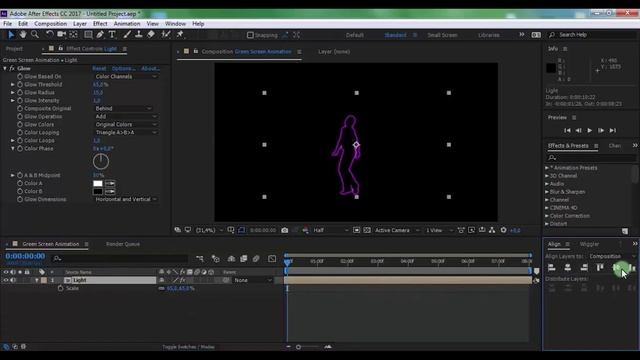
Task: Click the Glow About link
Action: point(150,69)
